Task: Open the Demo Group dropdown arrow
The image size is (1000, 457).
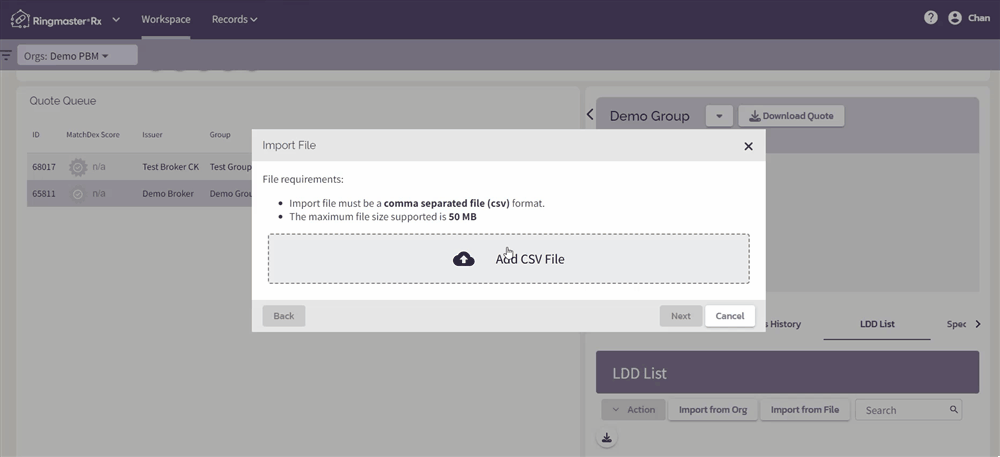Action: coord(719,116)
